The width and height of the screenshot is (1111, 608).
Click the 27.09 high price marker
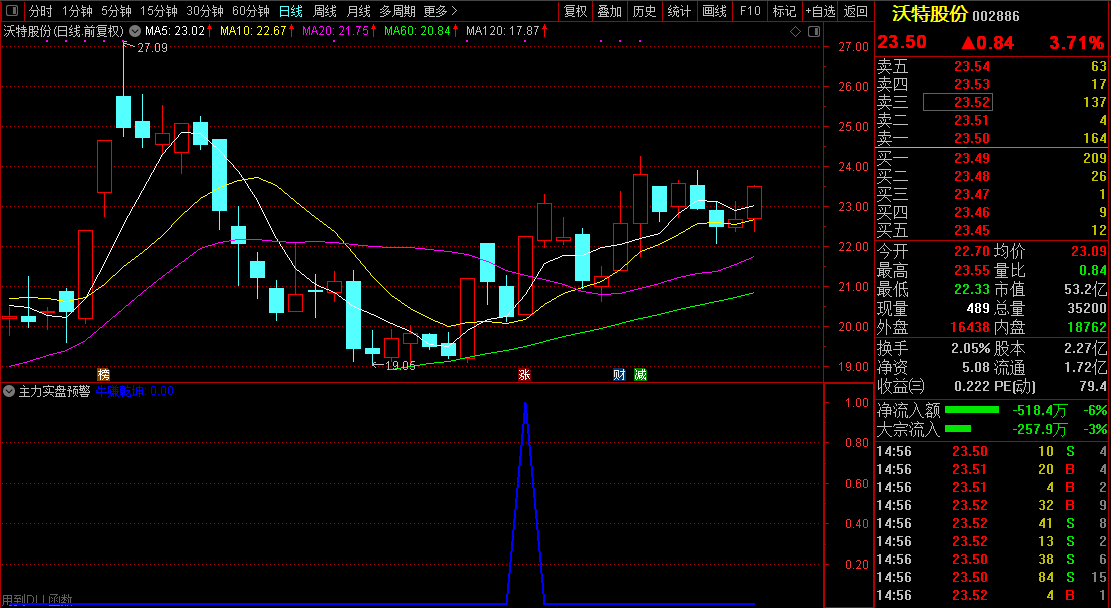(x=152, y=48)
